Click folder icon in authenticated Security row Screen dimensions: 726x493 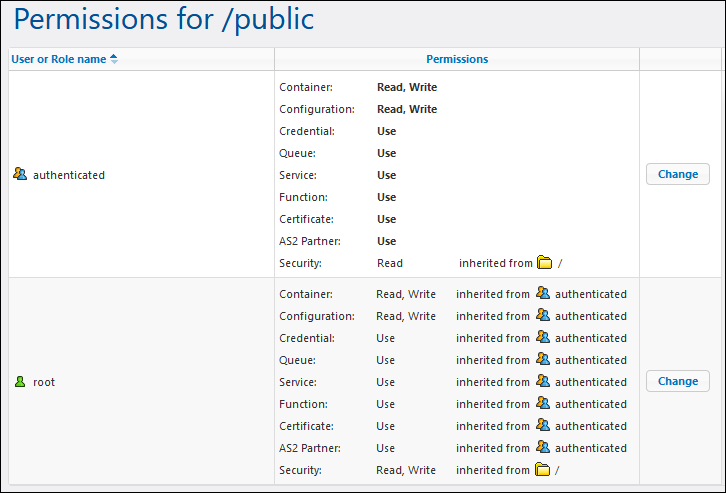click(x=544, y=263)
